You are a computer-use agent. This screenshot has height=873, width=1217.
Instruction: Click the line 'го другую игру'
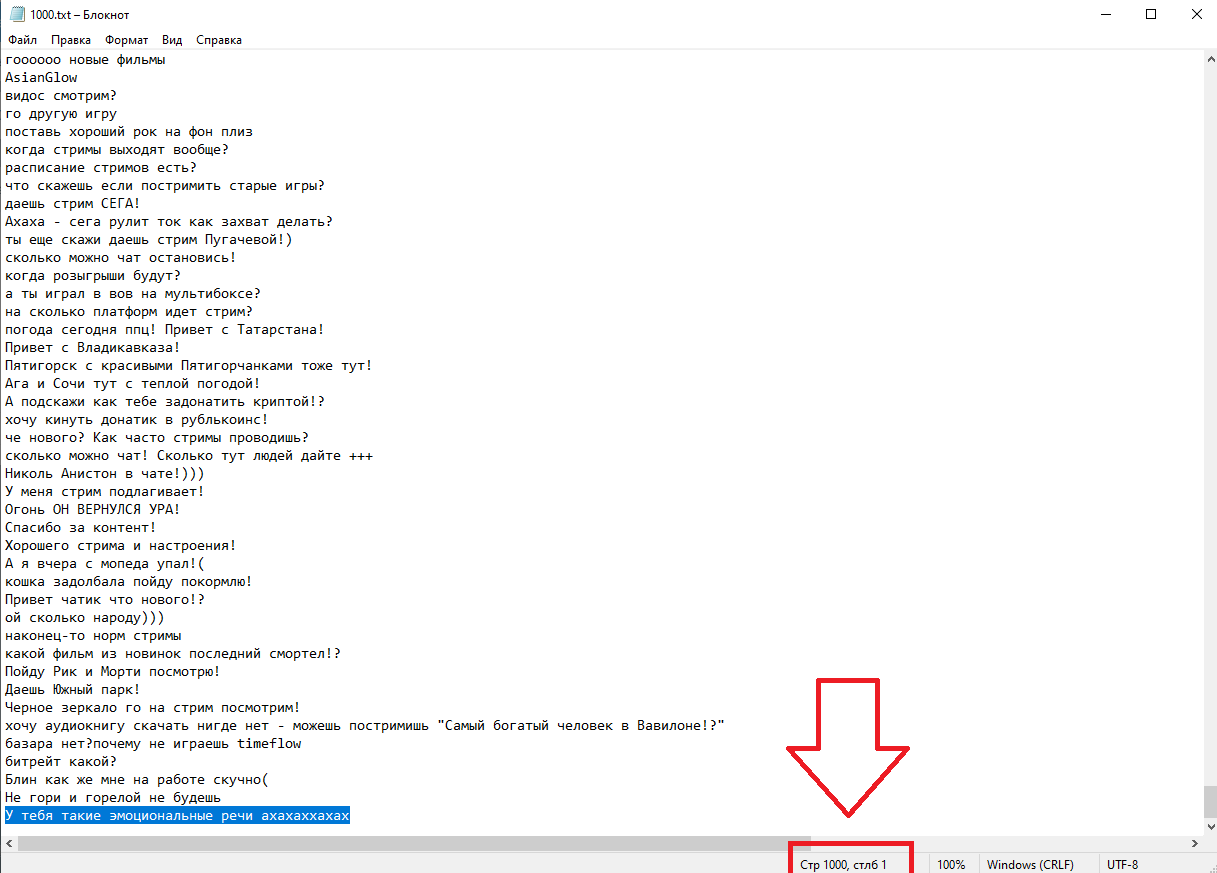tap(61, 113)
